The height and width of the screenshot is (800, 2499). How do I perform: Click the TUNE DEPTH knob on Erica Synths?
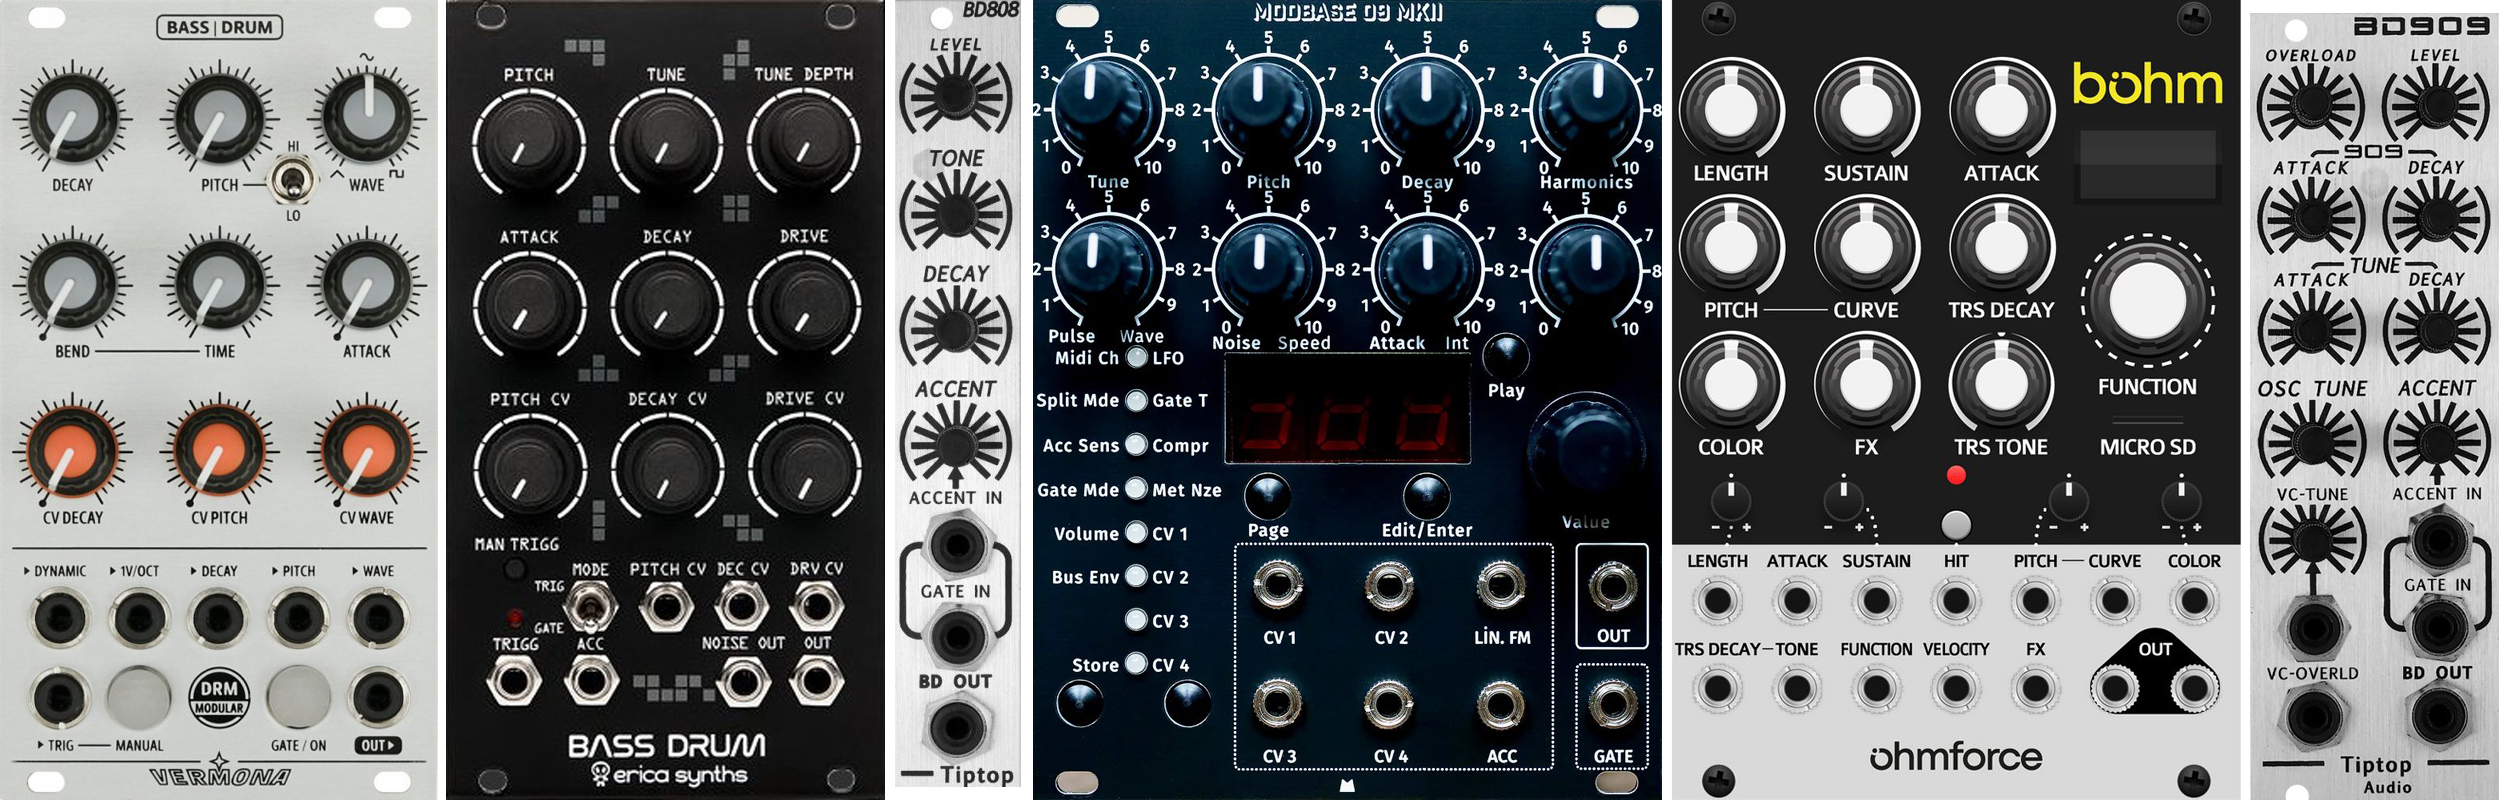click(x=803, y=146)
